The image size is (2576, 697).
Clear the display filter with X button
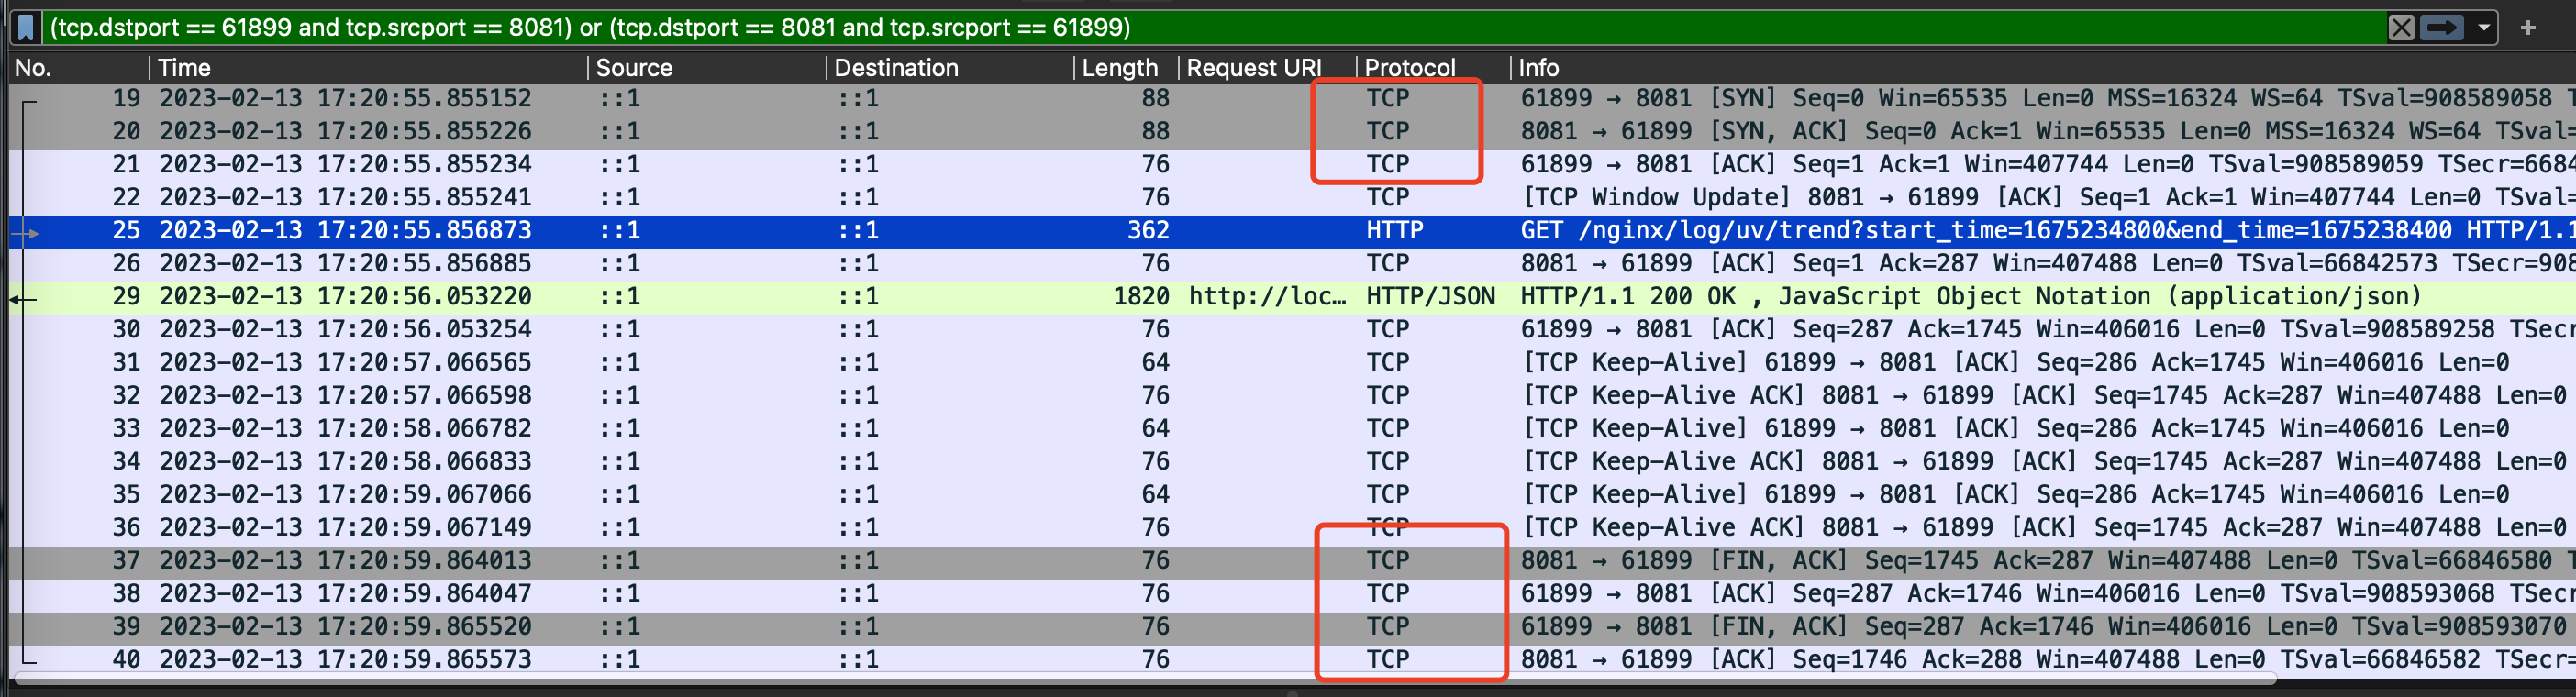tap(2401, 27)
